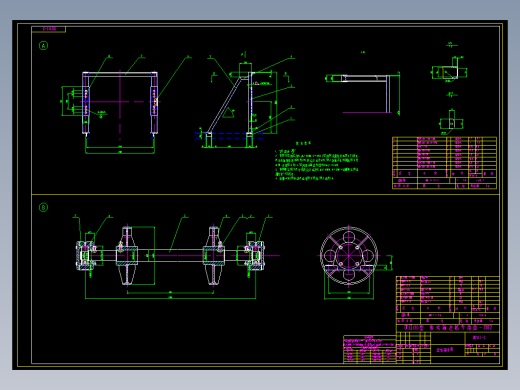
Task: Select the circular flange end view
Action: pyautogui.click(x=349, y=256)
